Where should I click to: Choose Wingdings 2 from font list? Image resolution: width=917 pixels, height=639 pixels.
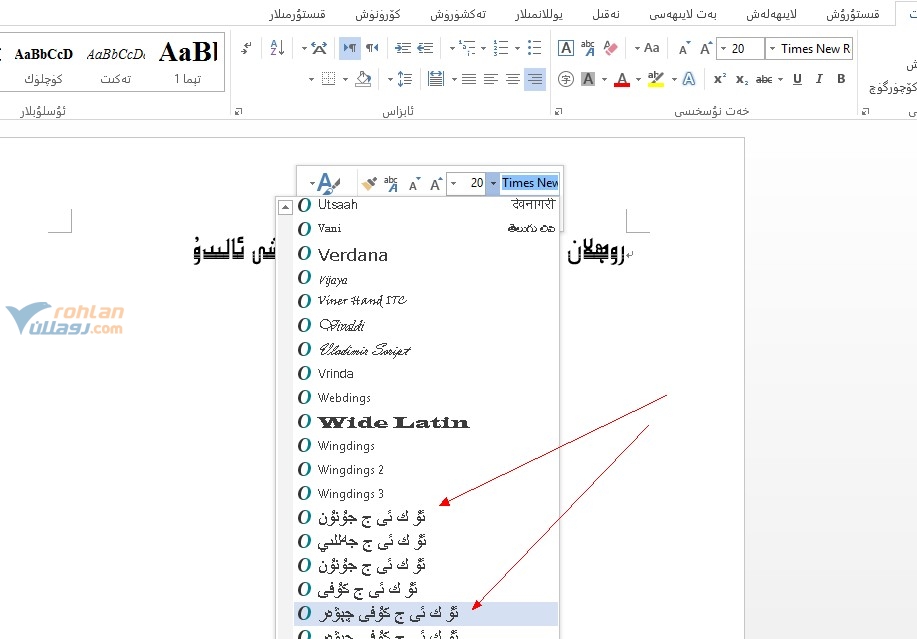[x=426, y=469]
